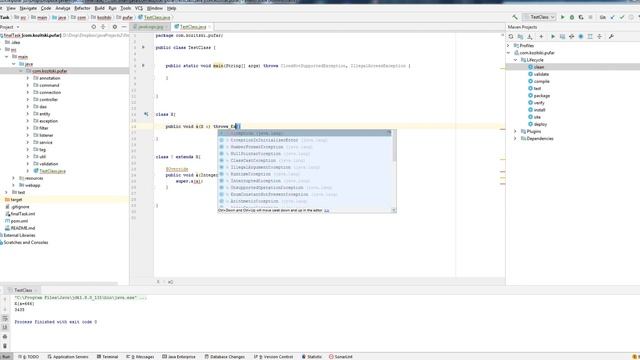Select the TestClass tab in Run panel

click(x=23, y=290)
